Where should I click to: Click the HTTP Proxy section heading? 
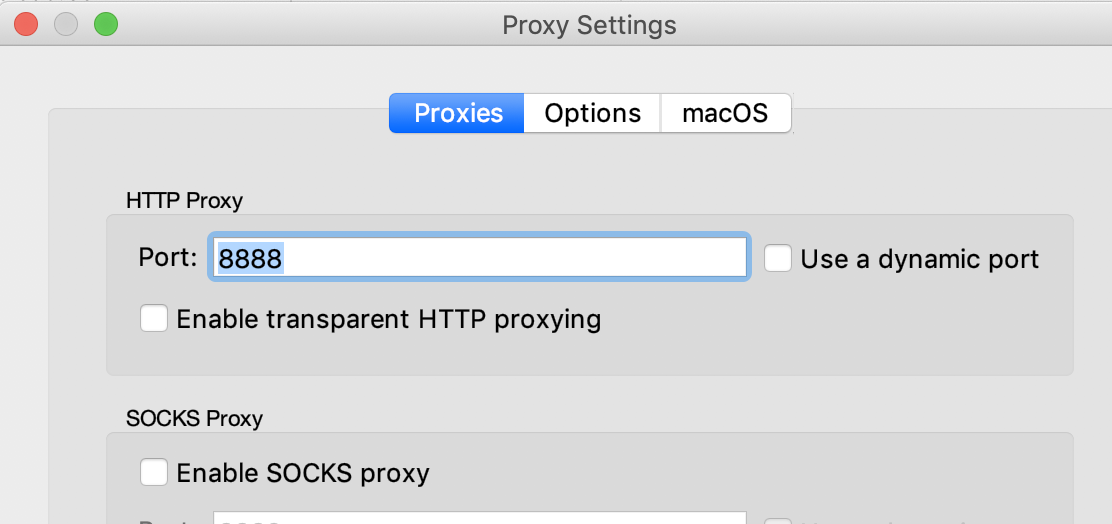[184, 200]
